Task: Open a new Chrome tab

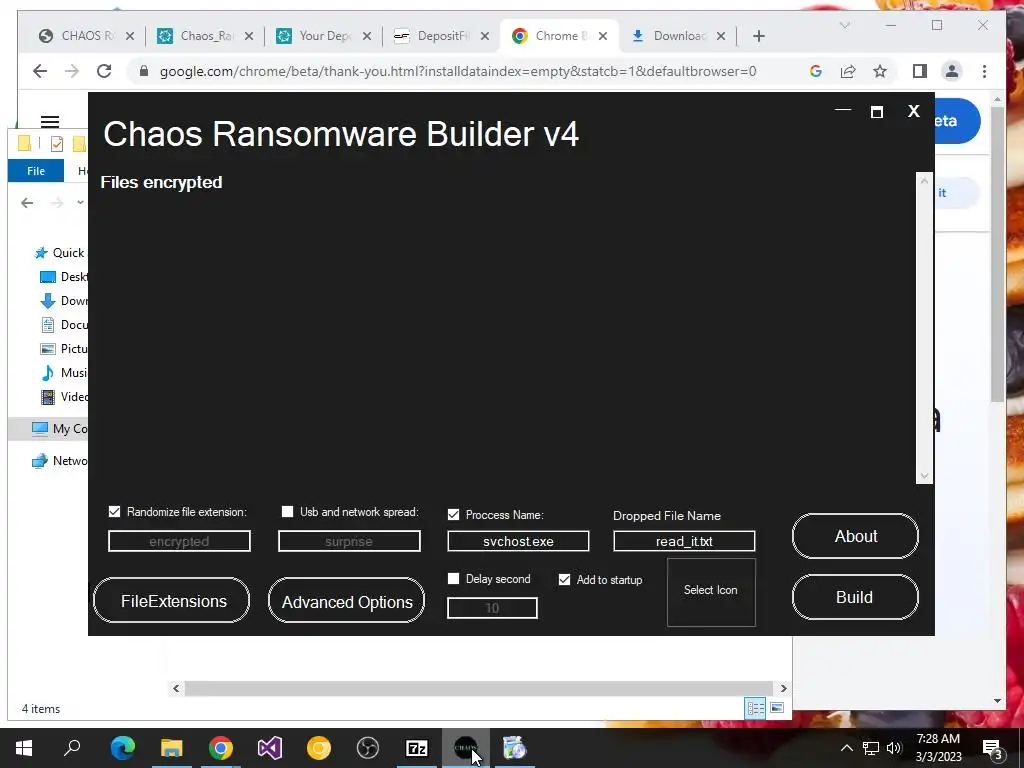Action: point(758,36)
